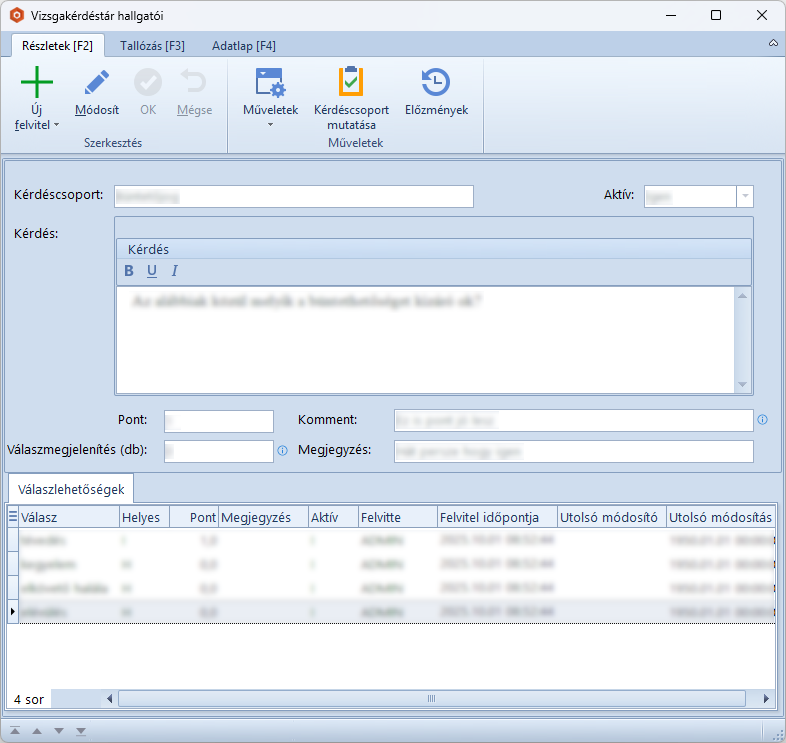Screen dimensions: 786x743
Task: Jump to the first record using bottom navigation arrow
Action: 16,731
